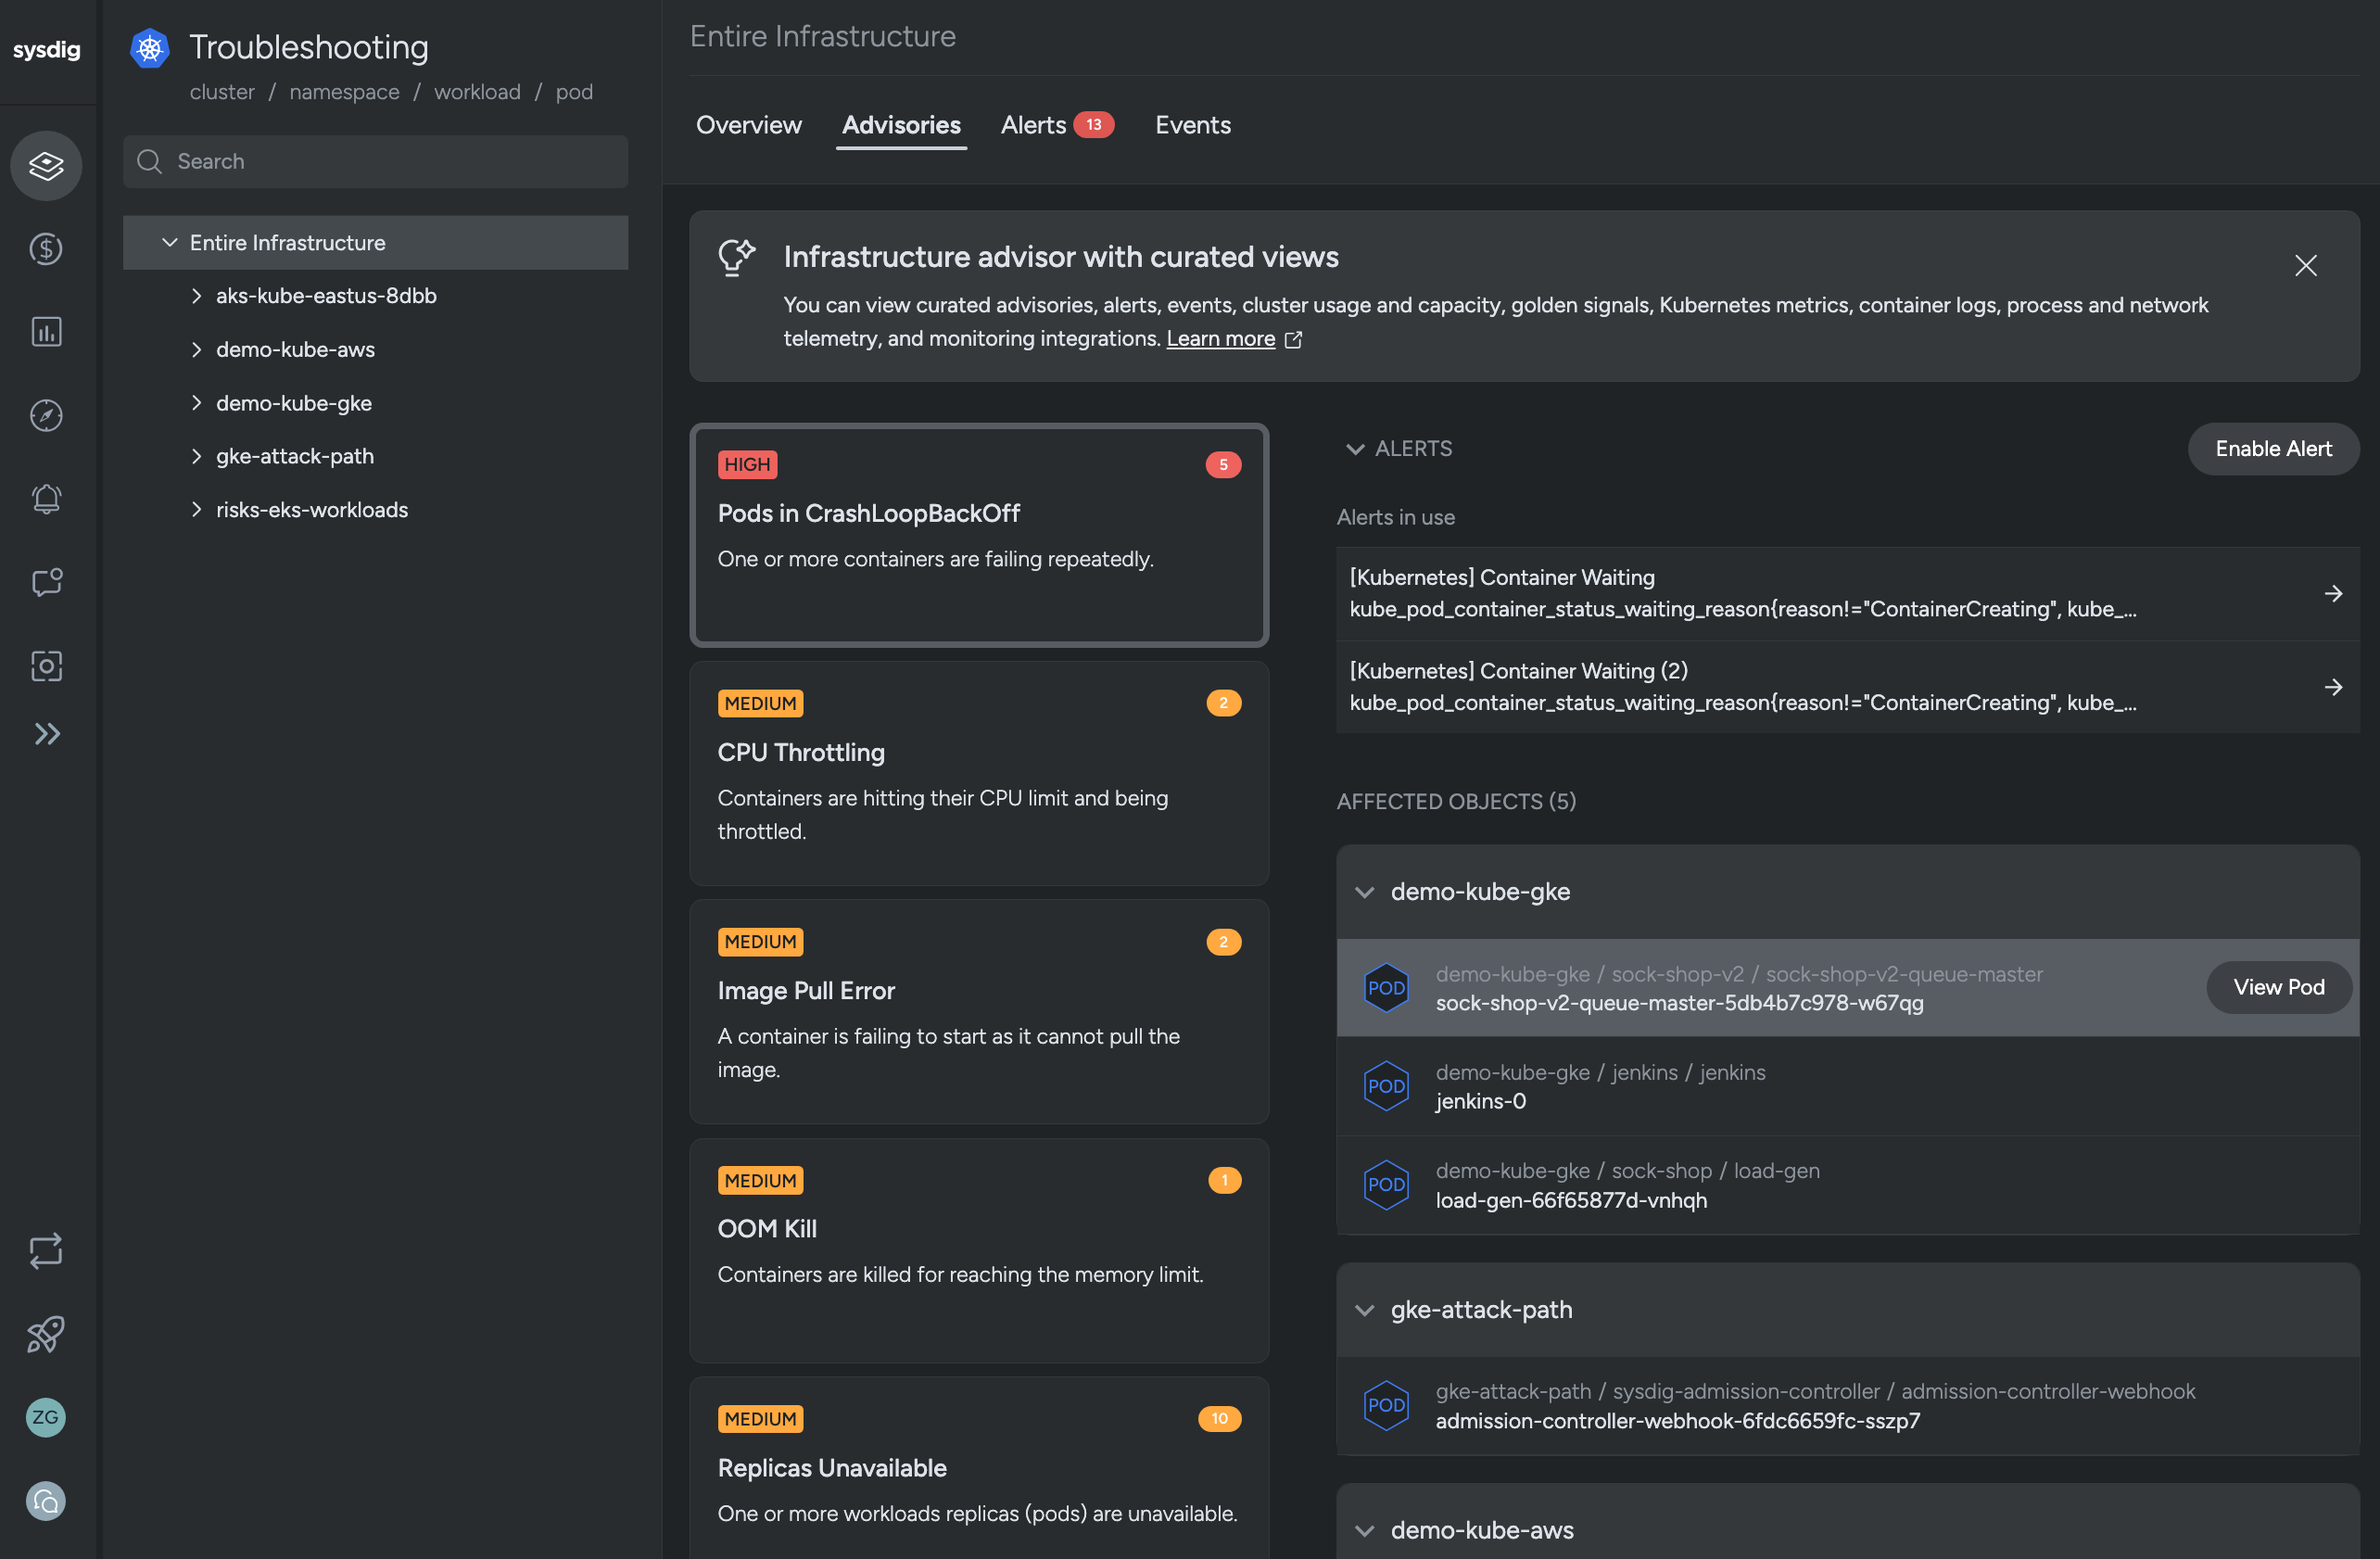The image size is (2380, 1559).
Task: Expand aks-kube-eastus-8dbb cluster chevron
Action: 196,296
